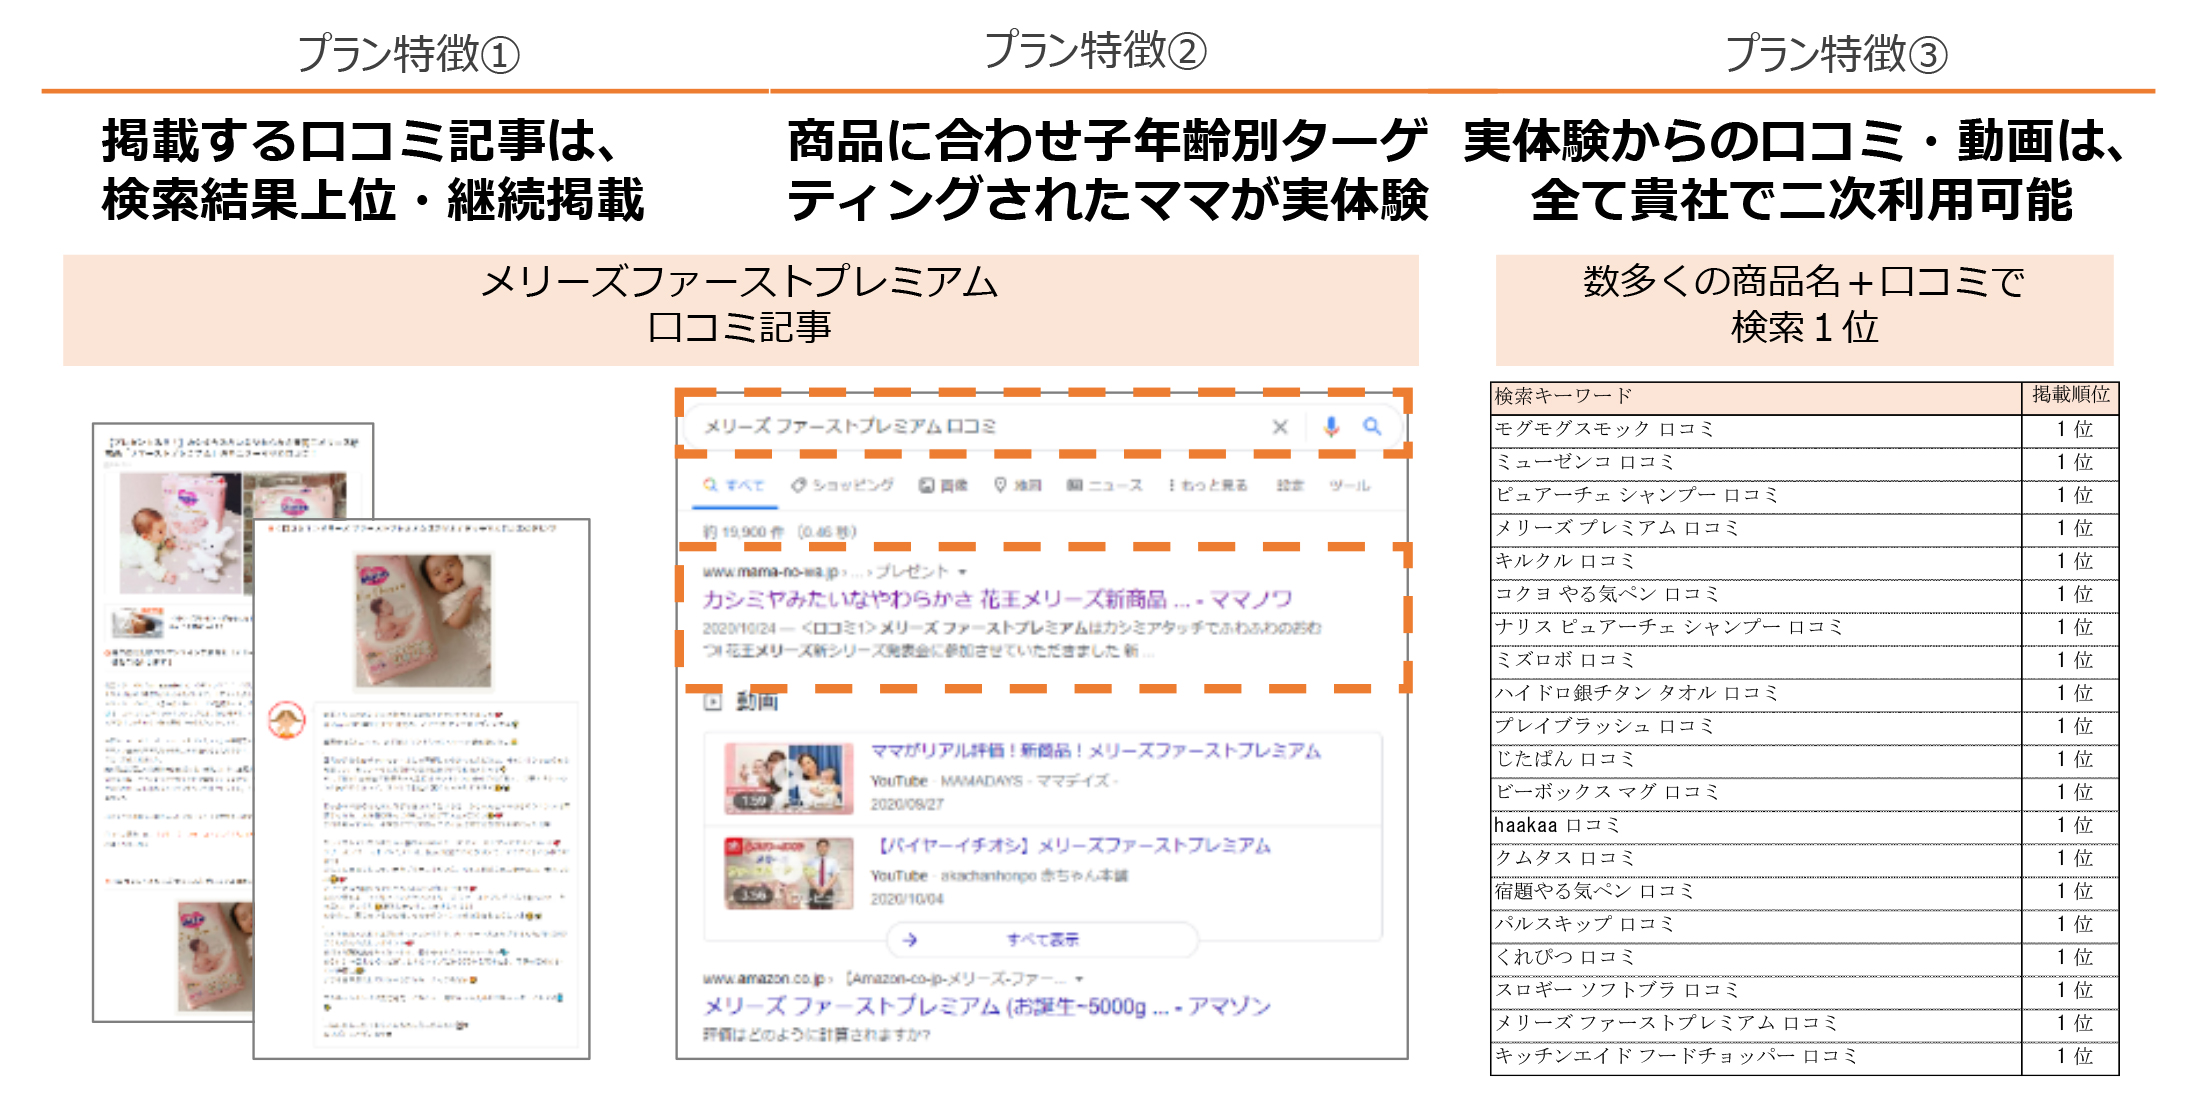The height and width of the screenshot is (1112, 2204).
Task: Play the 3:56 video thumbnail
Action: pyautogui.click(x=789, y=872)
